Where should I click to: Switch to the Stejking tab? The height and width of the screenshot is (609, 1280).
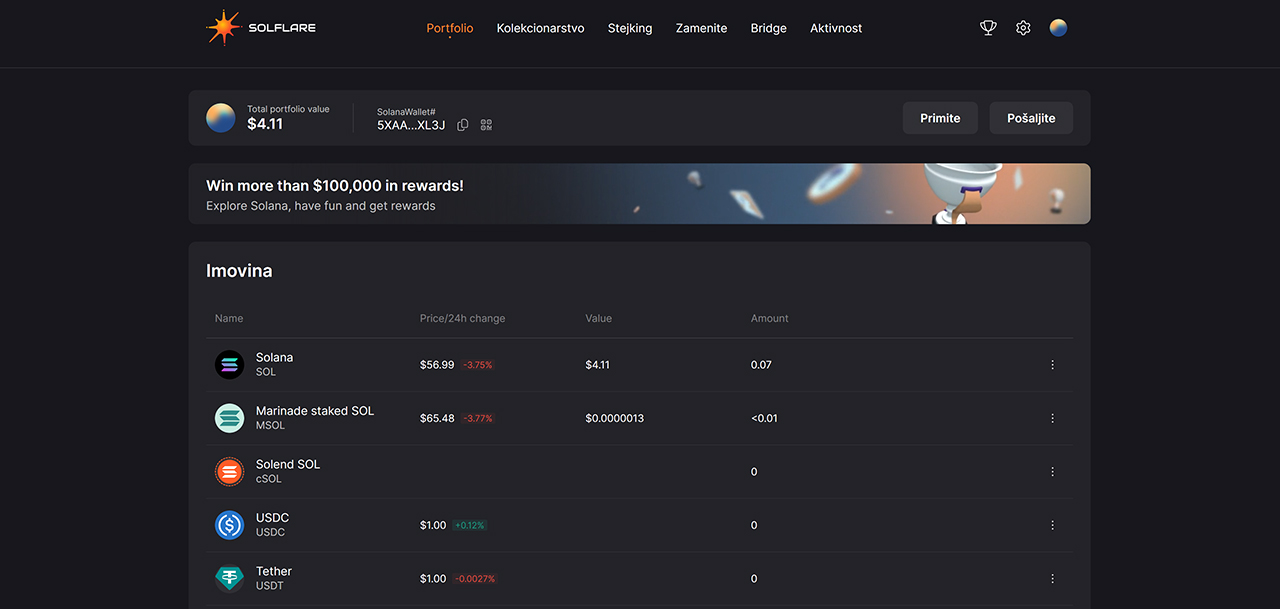click(x=629, y=28)
